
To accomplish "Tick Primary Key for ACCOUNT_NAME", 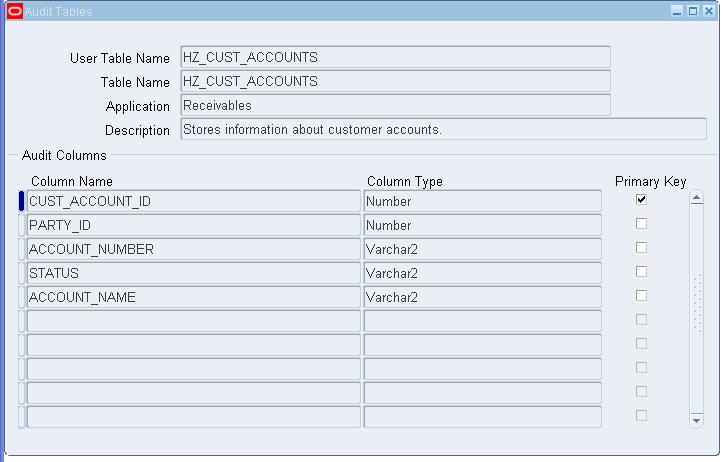I will coord(641,296).
